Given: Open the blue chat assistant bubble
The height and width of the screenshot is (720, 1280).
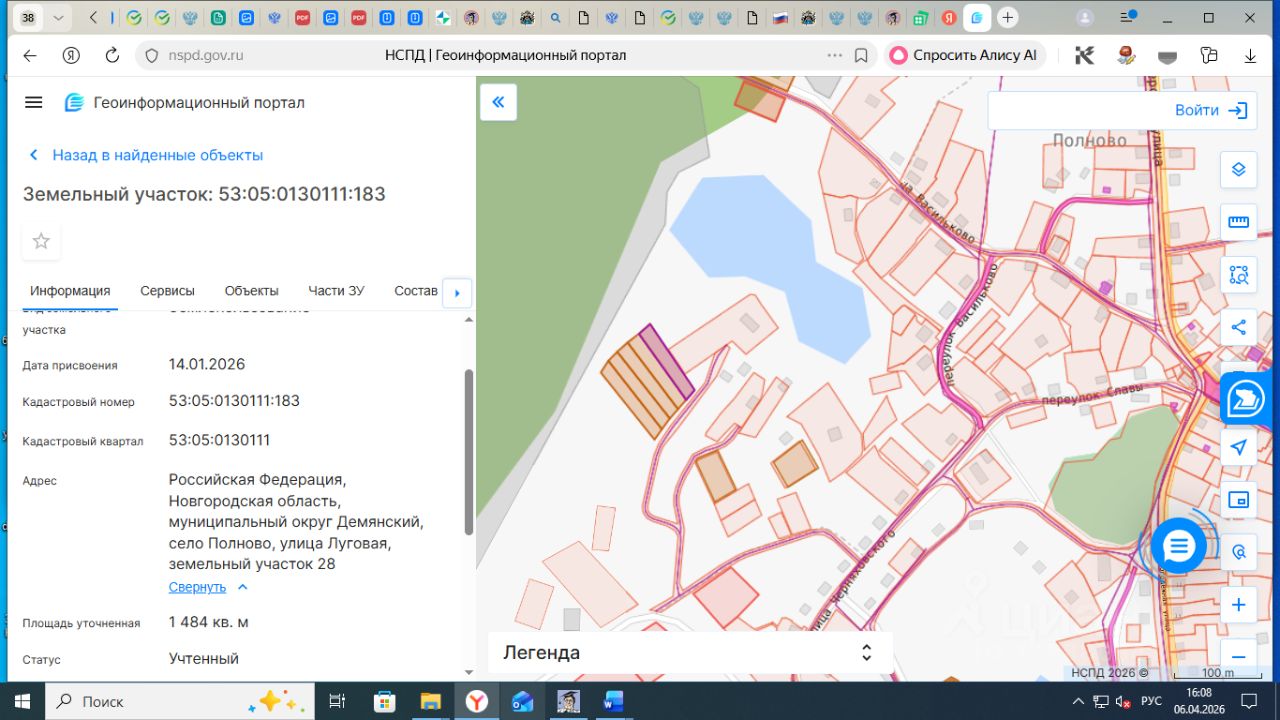Looking at the screenshot, I should [x=1179, y=546].
